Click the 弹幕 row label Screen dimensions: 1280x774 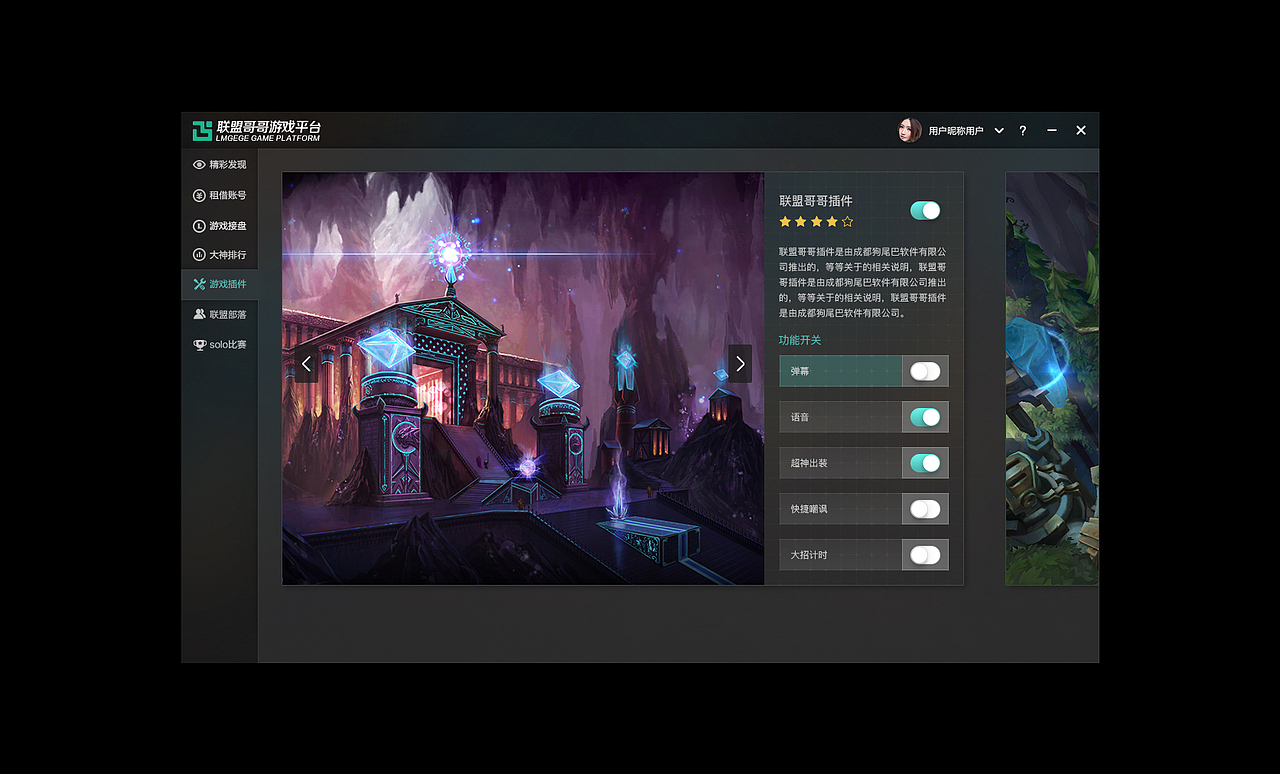coord(800,371)
